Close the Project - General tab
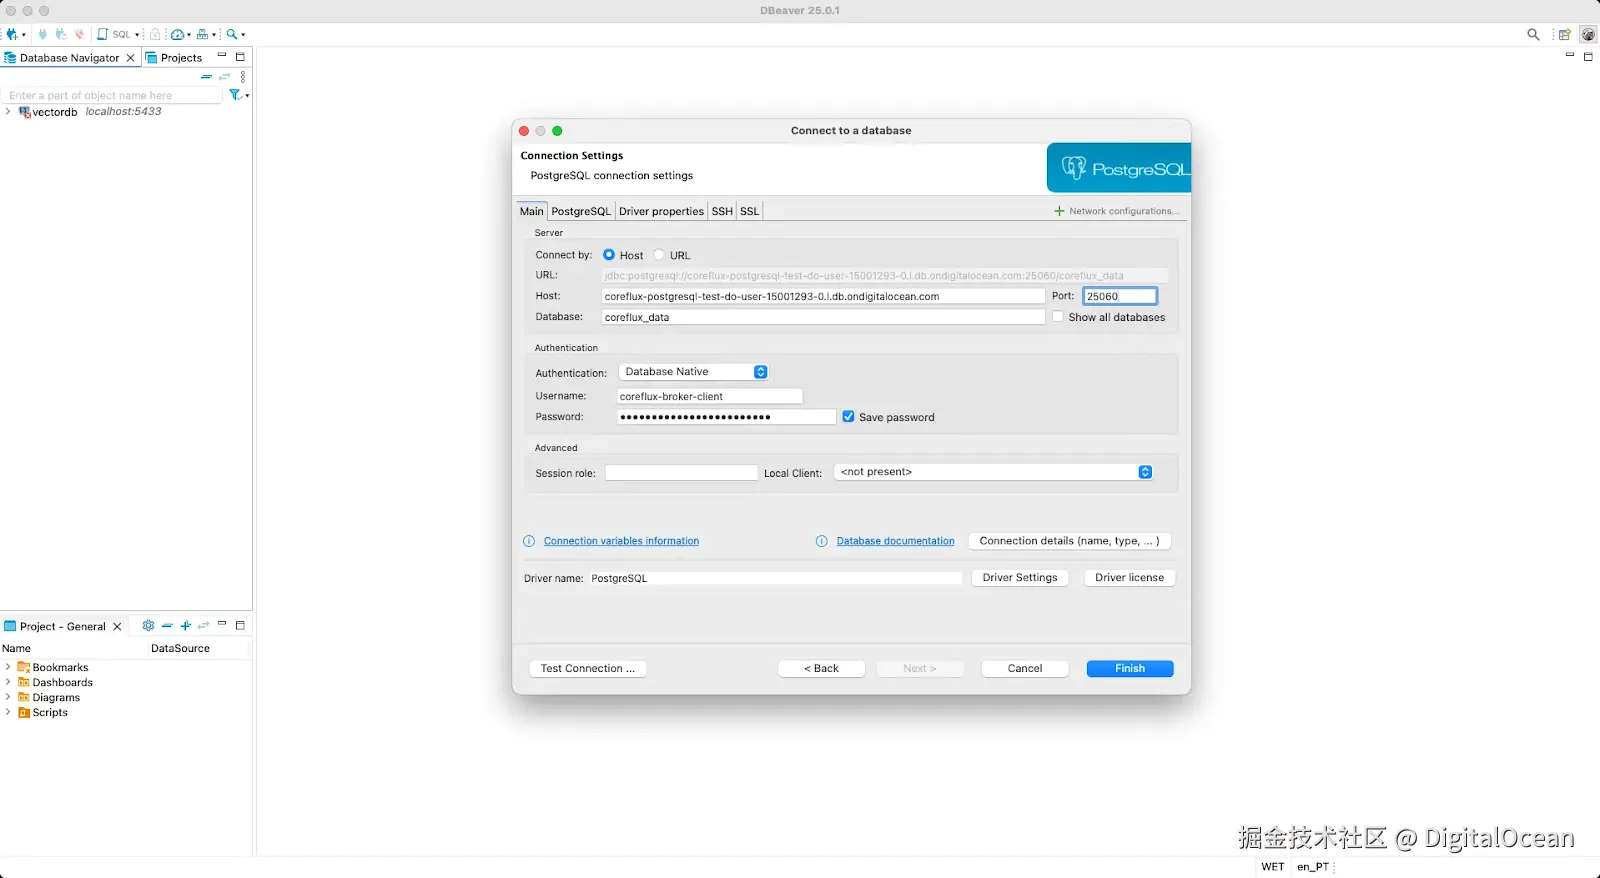This screenshot has height=878, width=1600. tap(117, 627)
